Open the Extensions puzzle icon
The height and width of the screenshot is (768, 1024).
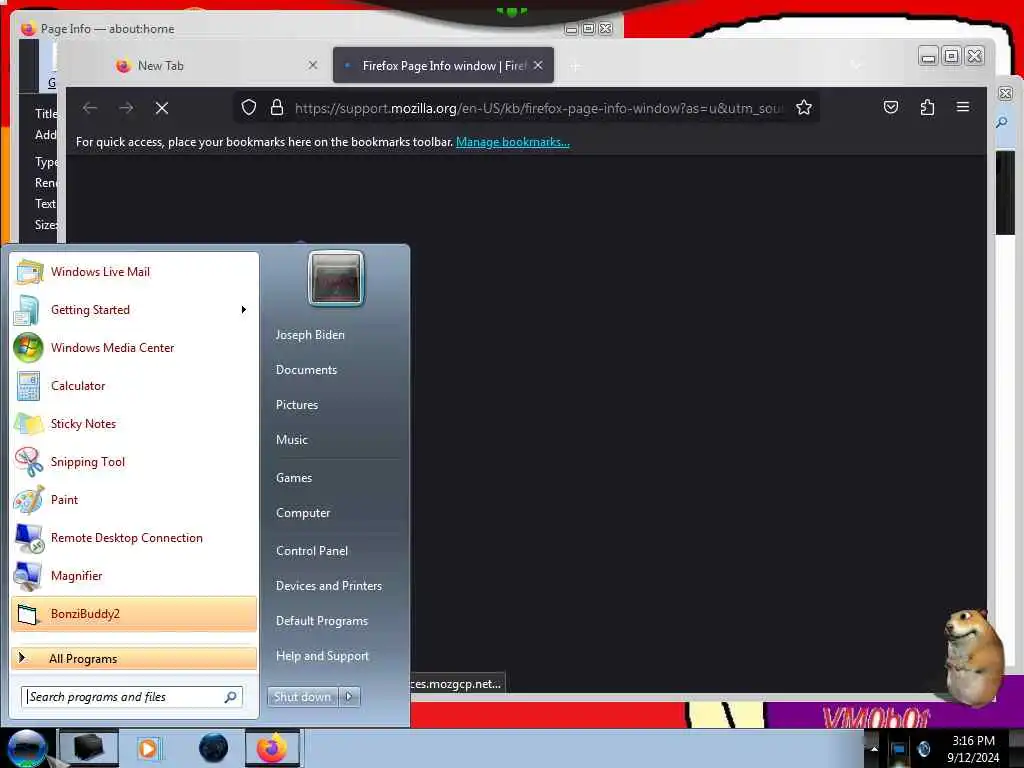point(927,107)
